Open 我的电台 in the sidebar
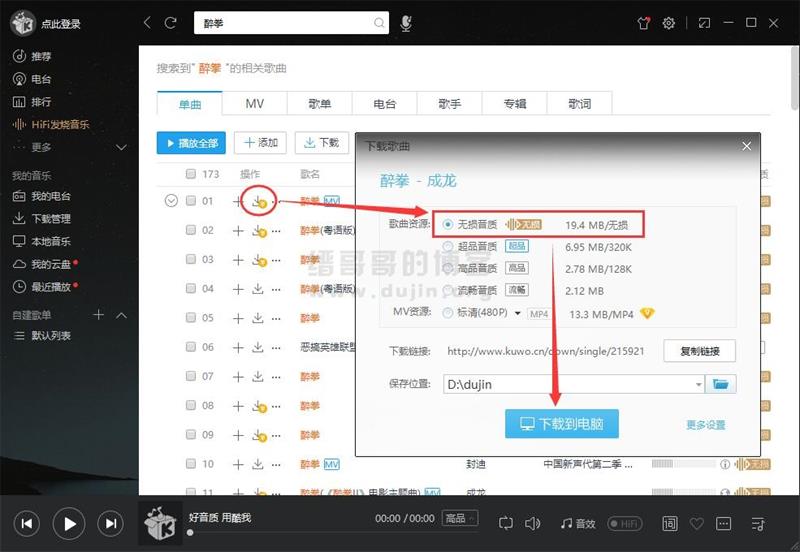The height and width of the screenshot is (552, 800). point(42,196)
